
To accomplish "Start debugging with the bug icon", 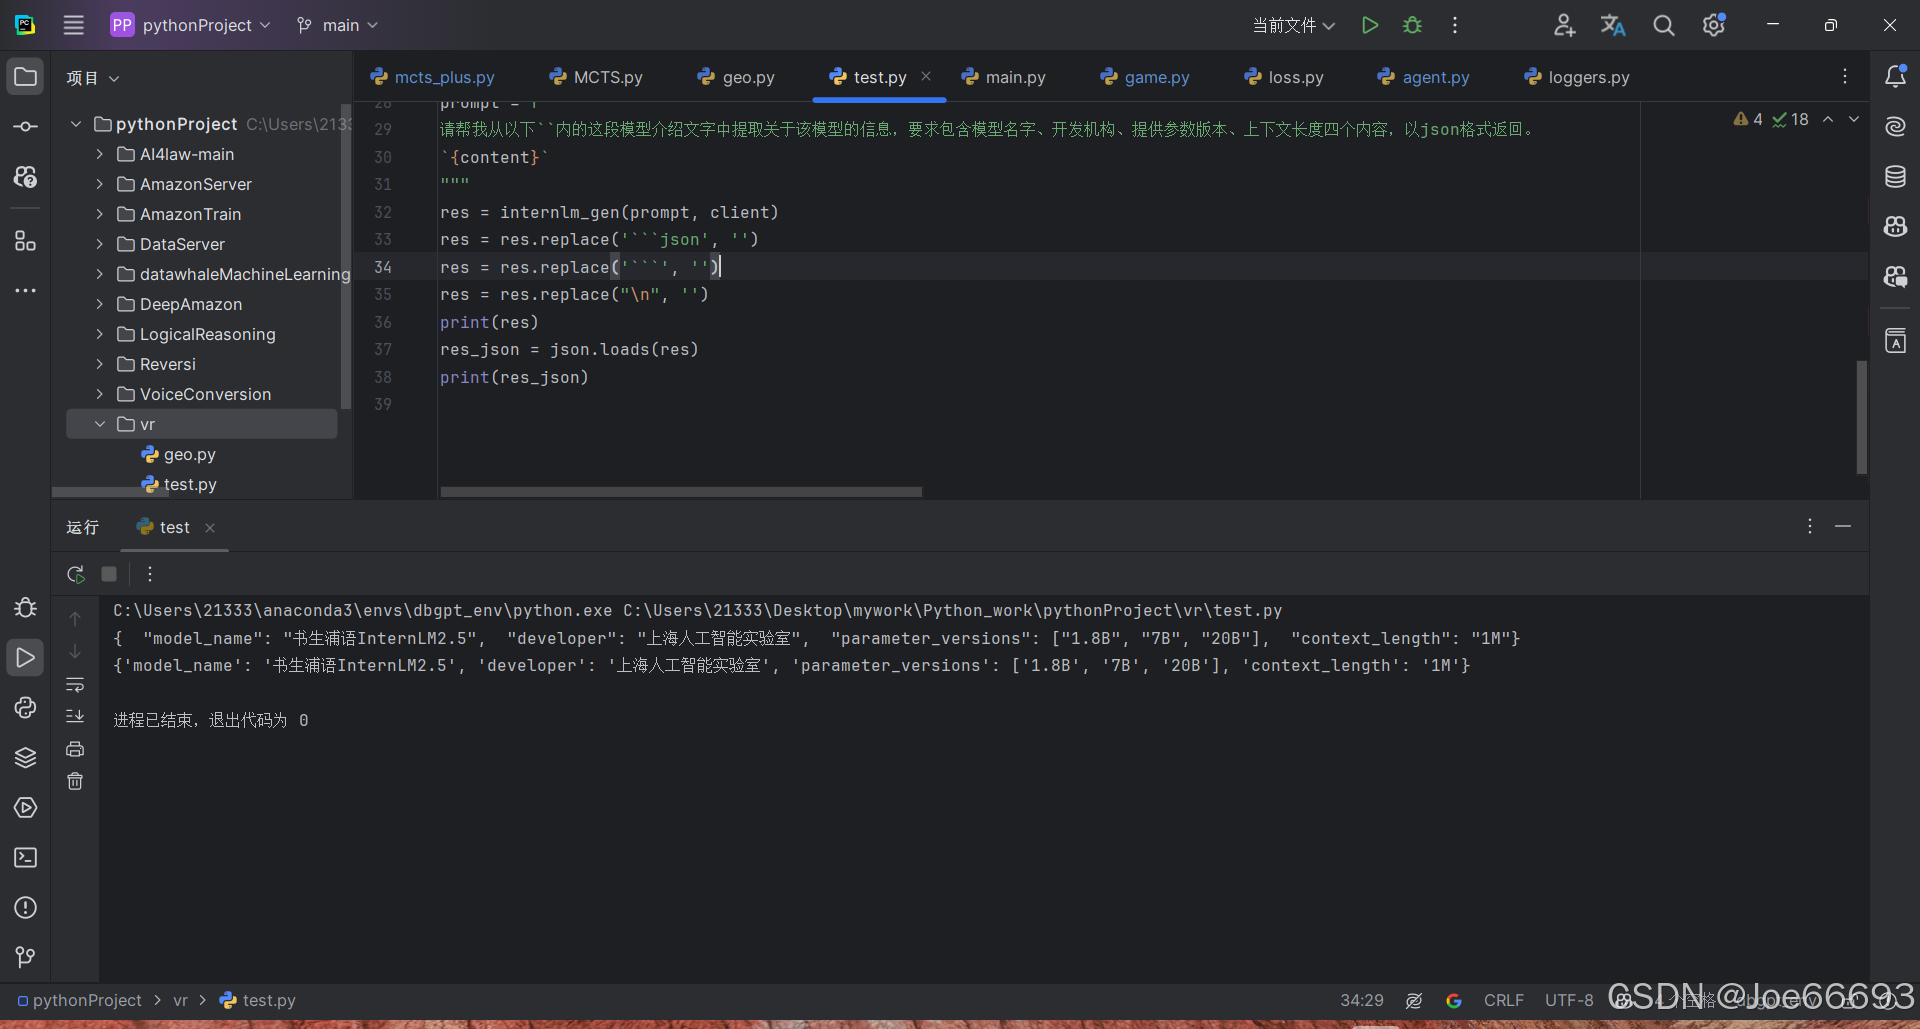I will [1412, 25].
